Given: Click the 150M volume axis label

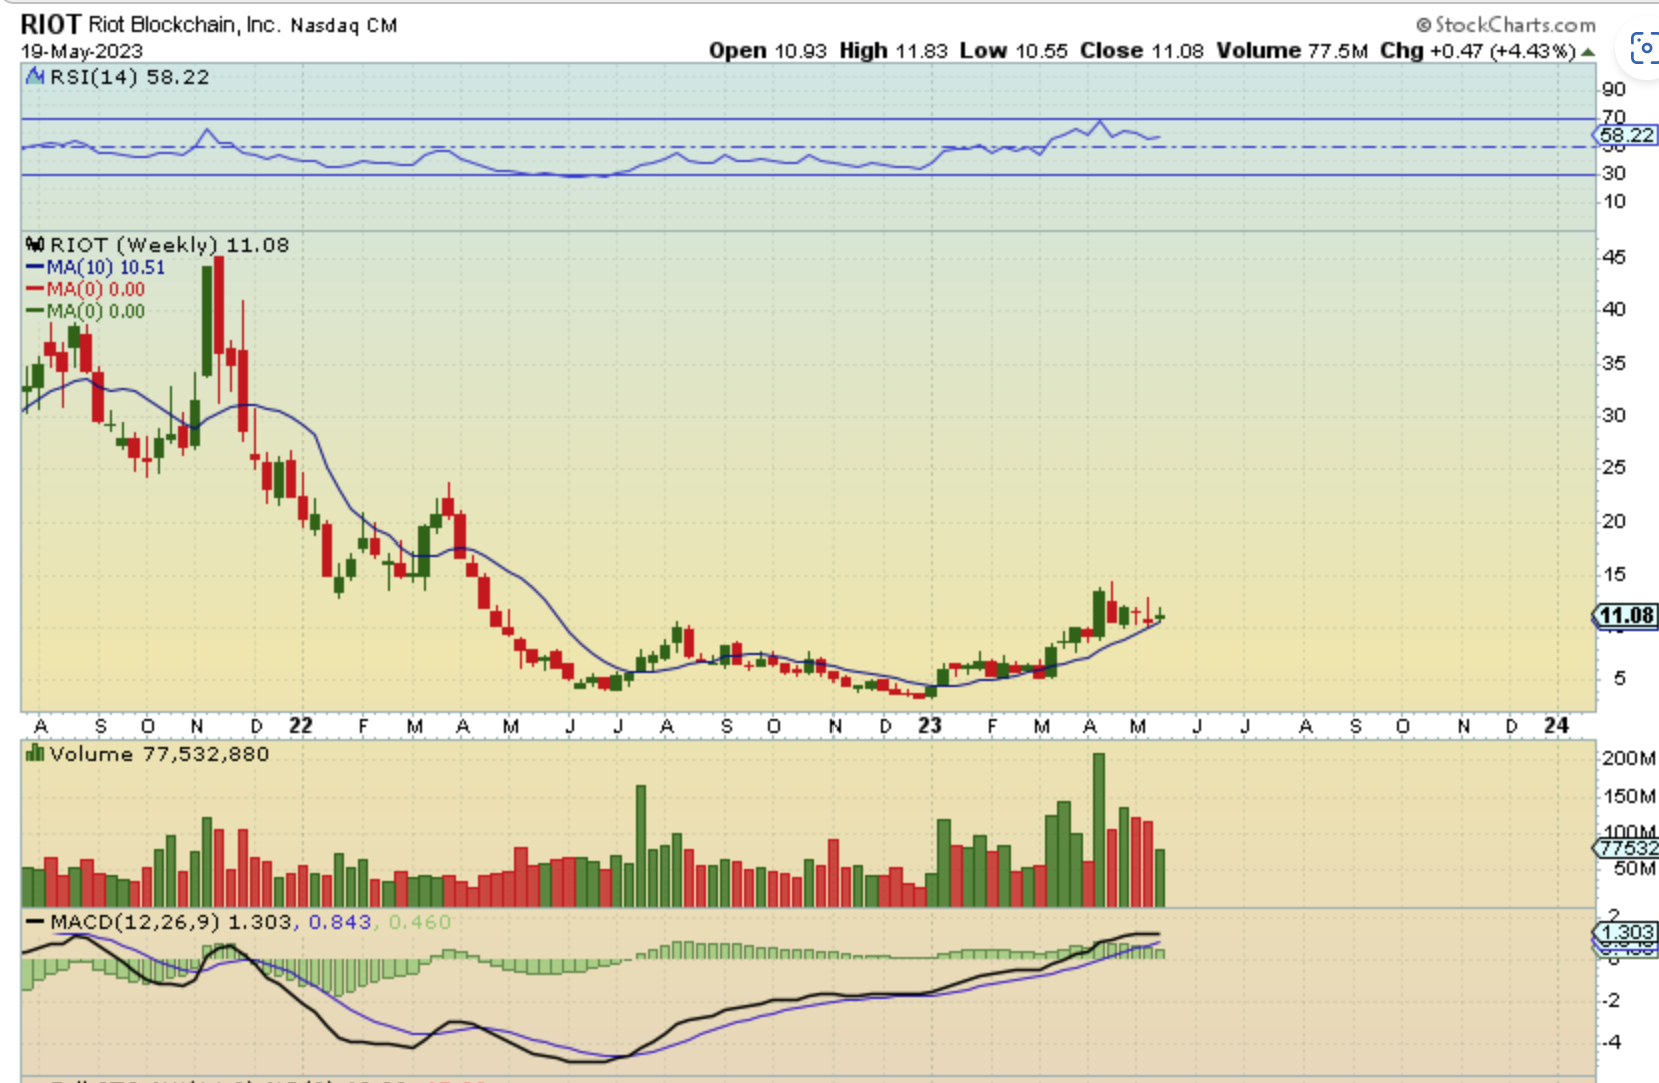Looking at the screenshot, I should (1629, 796).
